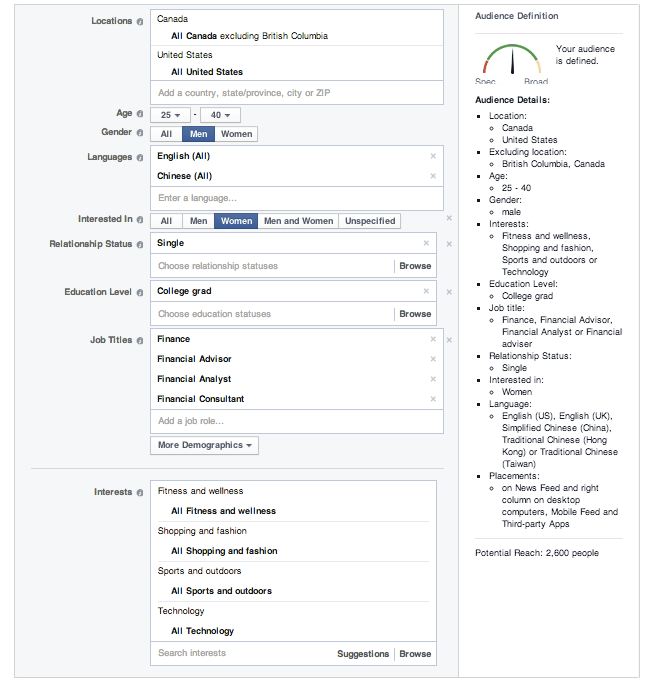The height and width of the screenshot is (682, 653).
Task: Click the Enter a language field
Action: [x=297, y=198]
